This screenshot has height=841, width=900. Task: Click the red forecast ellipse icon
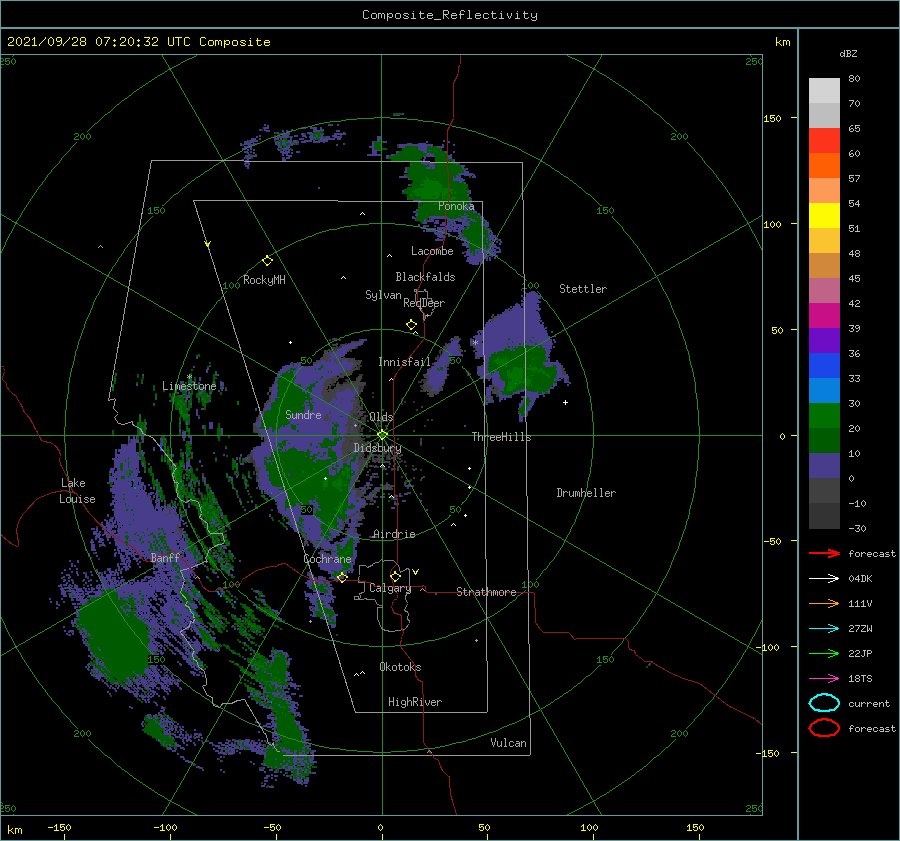(x=824, y=728)
